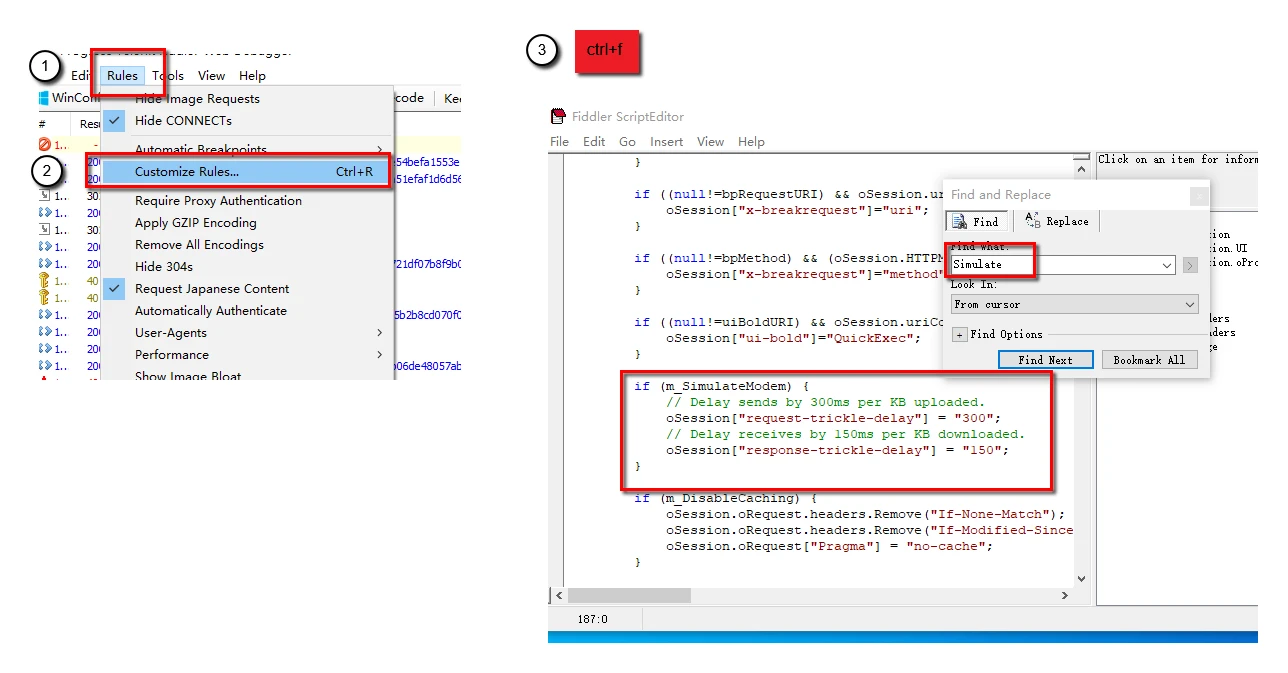Image resolution: width=1288 pixels, height=673 pixels.
Task: Switch to the Find tab
Action: (978, 222)
